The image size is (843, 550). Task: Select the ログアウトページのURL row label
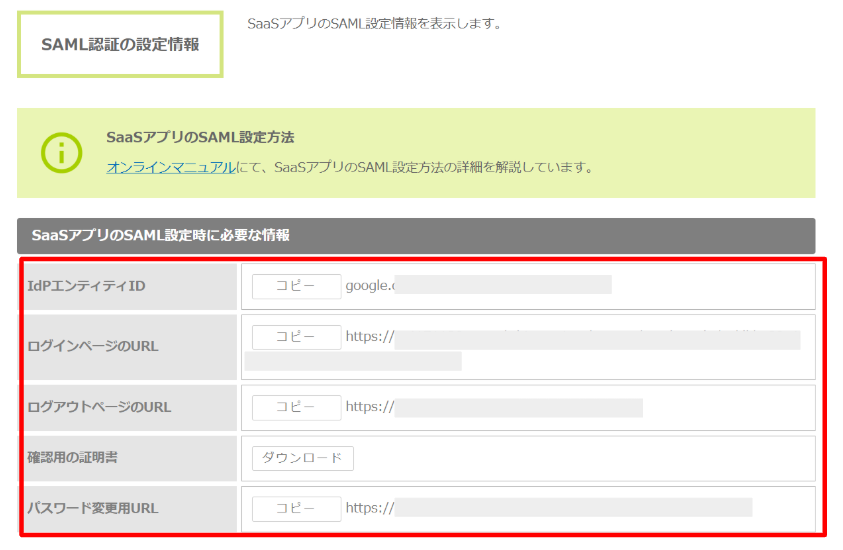point(99,408)
